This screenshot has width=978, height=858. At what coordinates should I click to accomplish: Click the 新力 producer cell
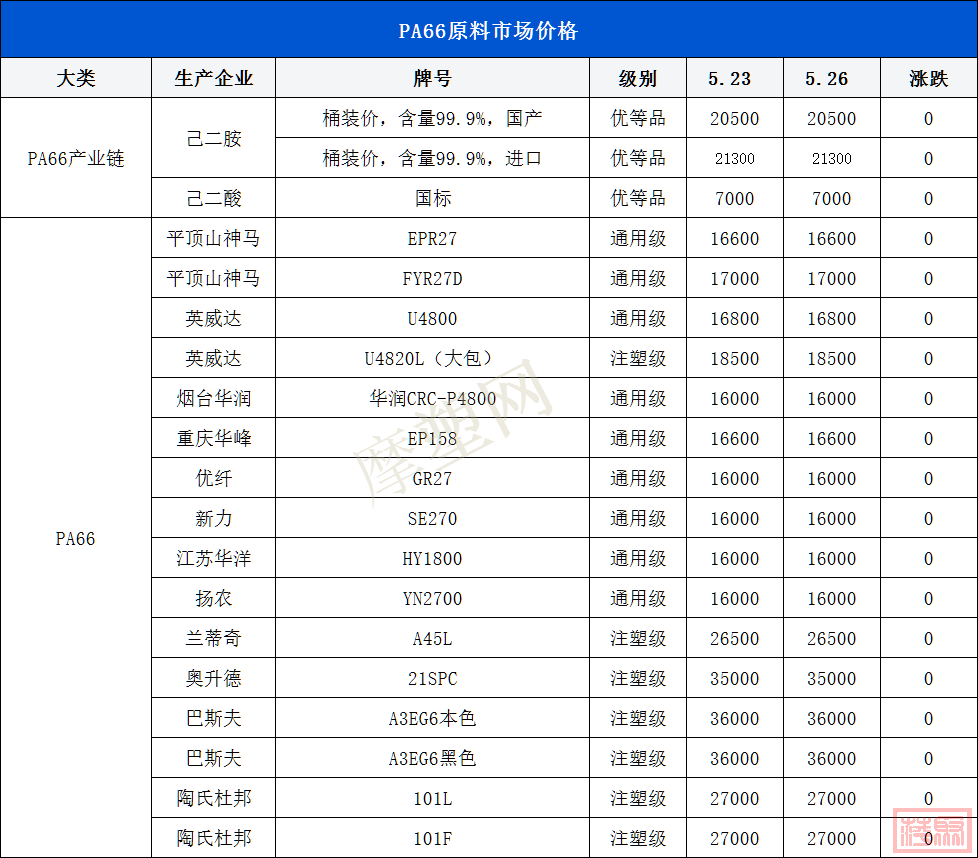click(x=213, y=518)
